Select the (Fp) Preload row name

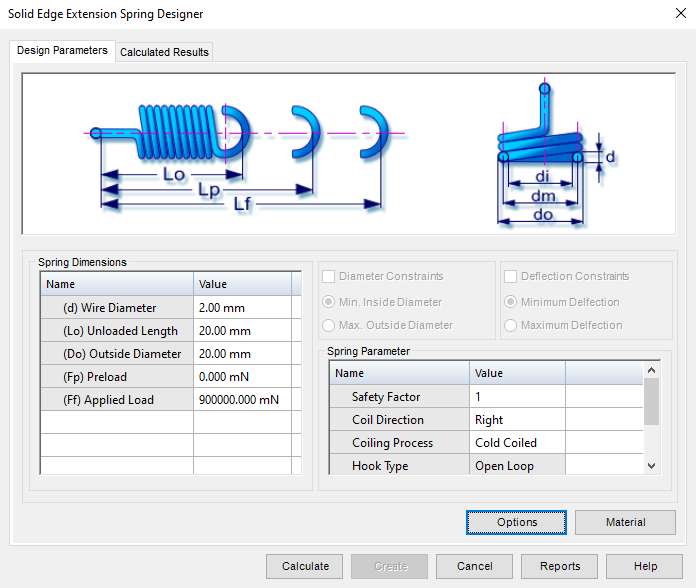pos(117,376)
